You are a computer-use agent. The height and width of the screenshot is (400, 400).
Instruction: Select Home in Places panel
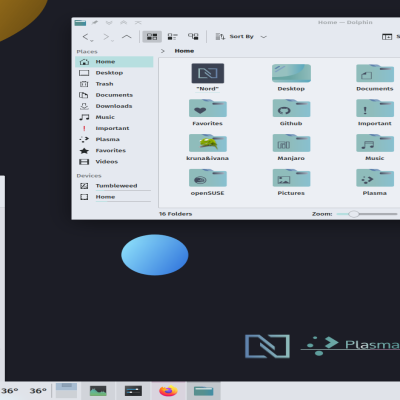point(114,62)
